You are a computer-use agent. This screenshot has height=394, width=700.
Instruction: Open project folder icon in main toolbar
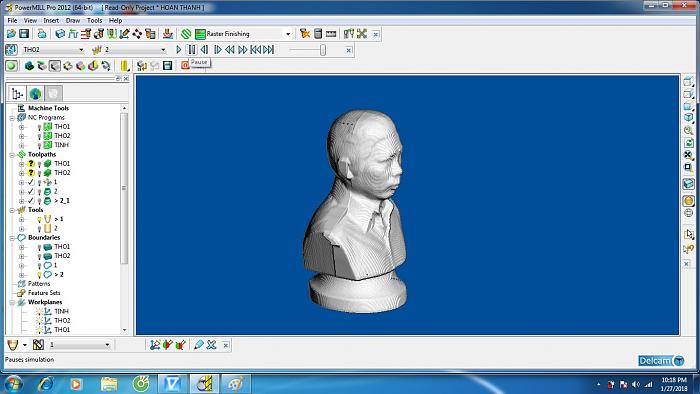(x=11, y=33)
